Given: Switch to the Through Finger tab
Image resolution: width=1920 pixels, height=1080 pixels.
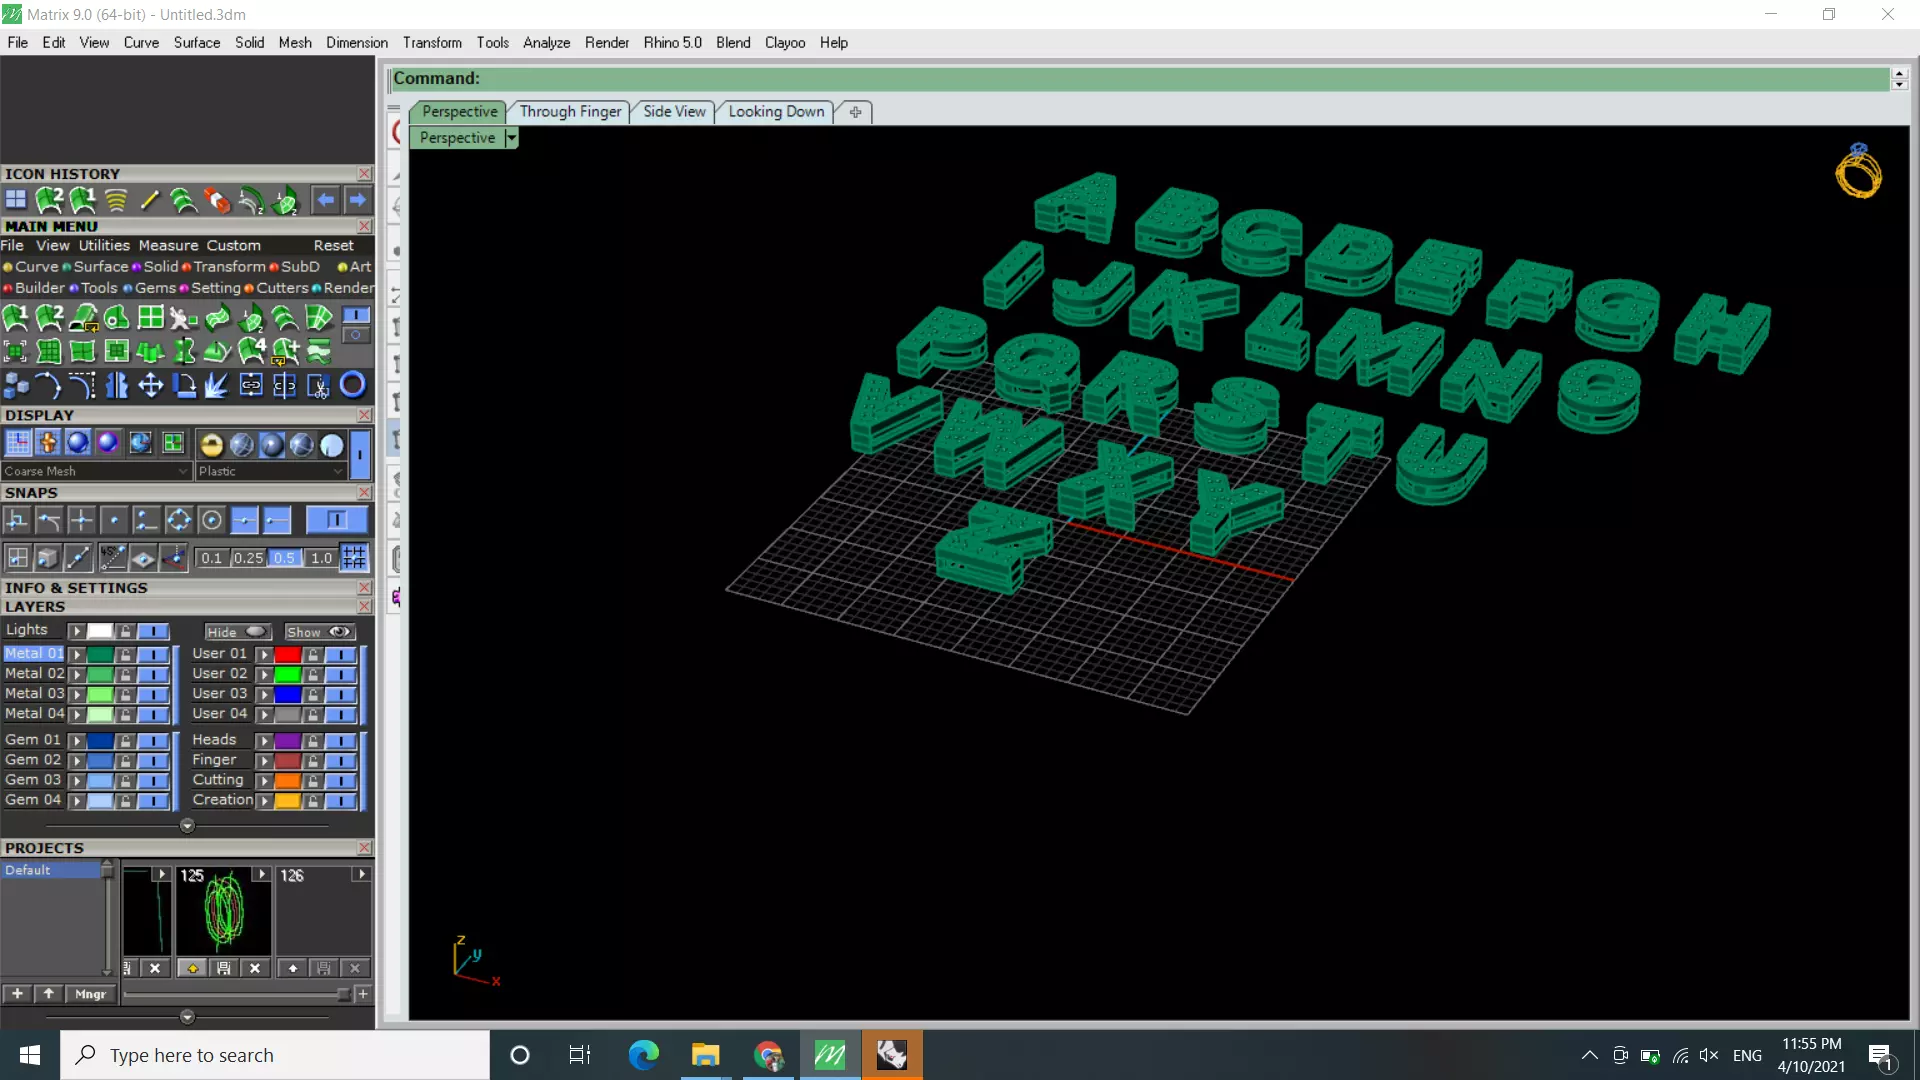Looking at the screenshot, I should 570,111.
